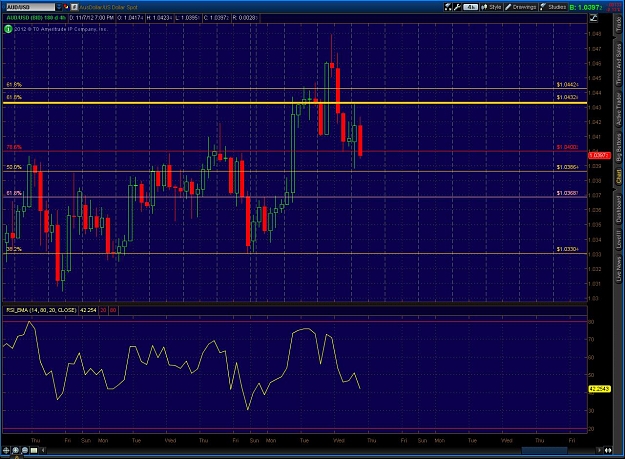Screen dimensions: 625x459
Task: Click the RSI_EMA study label
Action: 41,310
